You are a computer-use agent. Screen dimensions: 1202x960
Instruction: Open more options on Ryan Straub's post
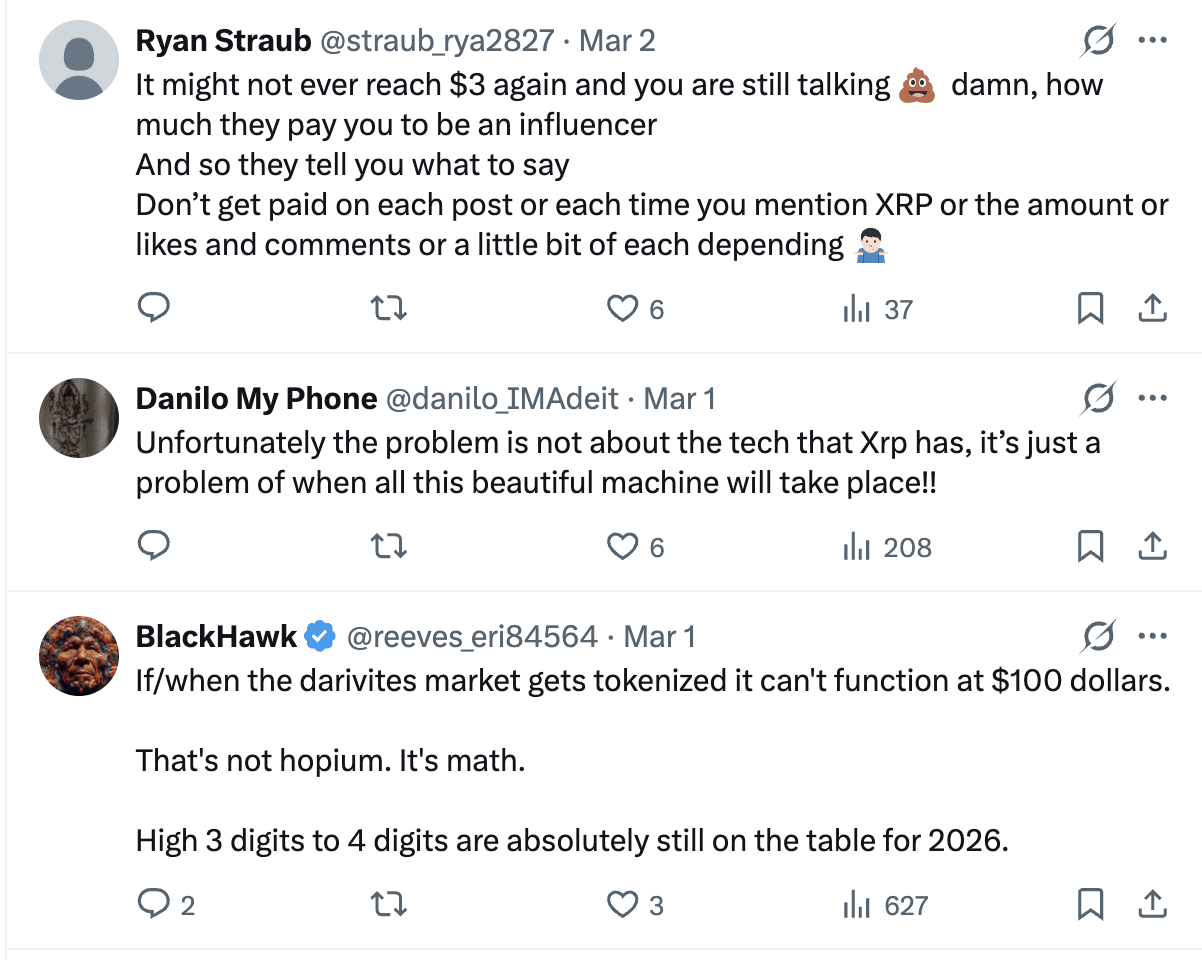click(x=1152, y=41)
